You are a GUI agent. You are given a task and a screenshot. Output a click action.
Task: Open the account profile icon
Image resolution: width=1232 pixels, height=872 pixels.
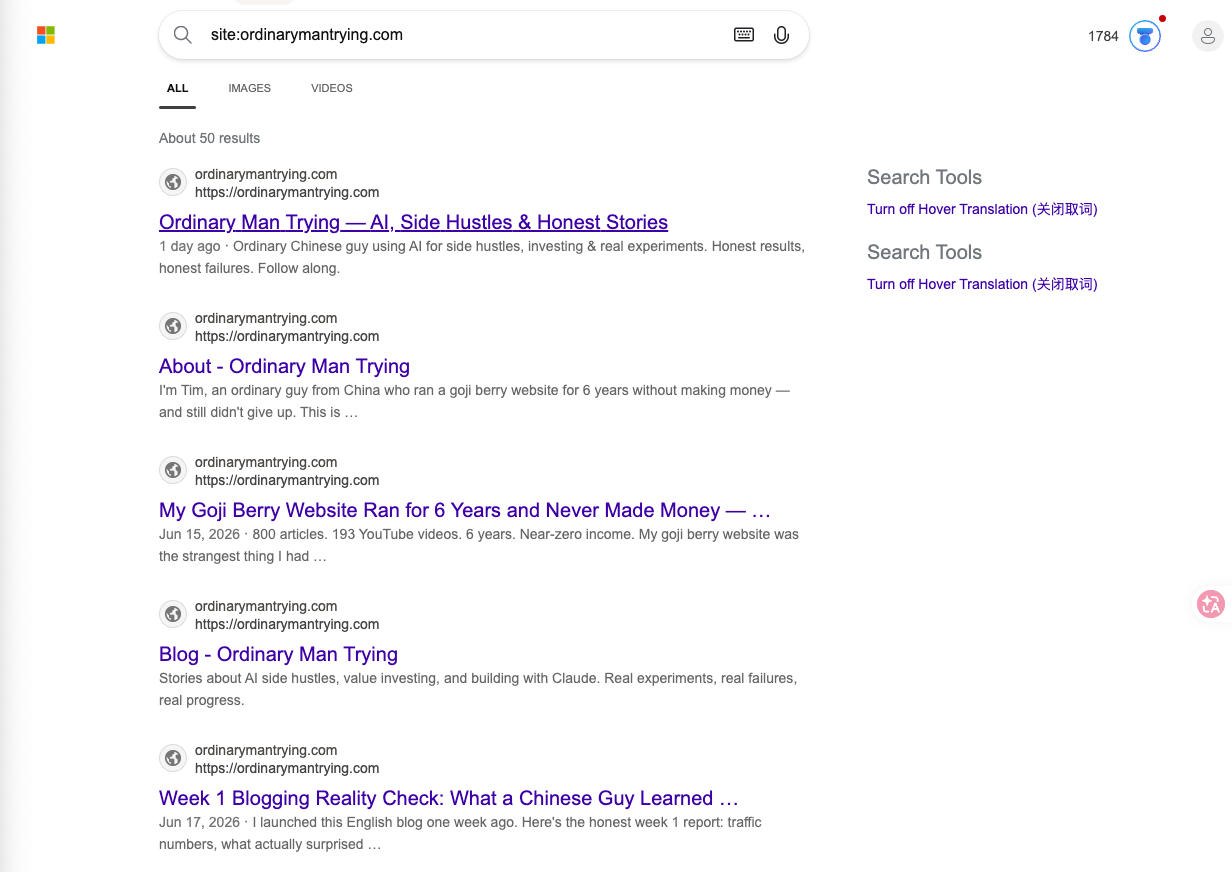(x=1208, y=37)
